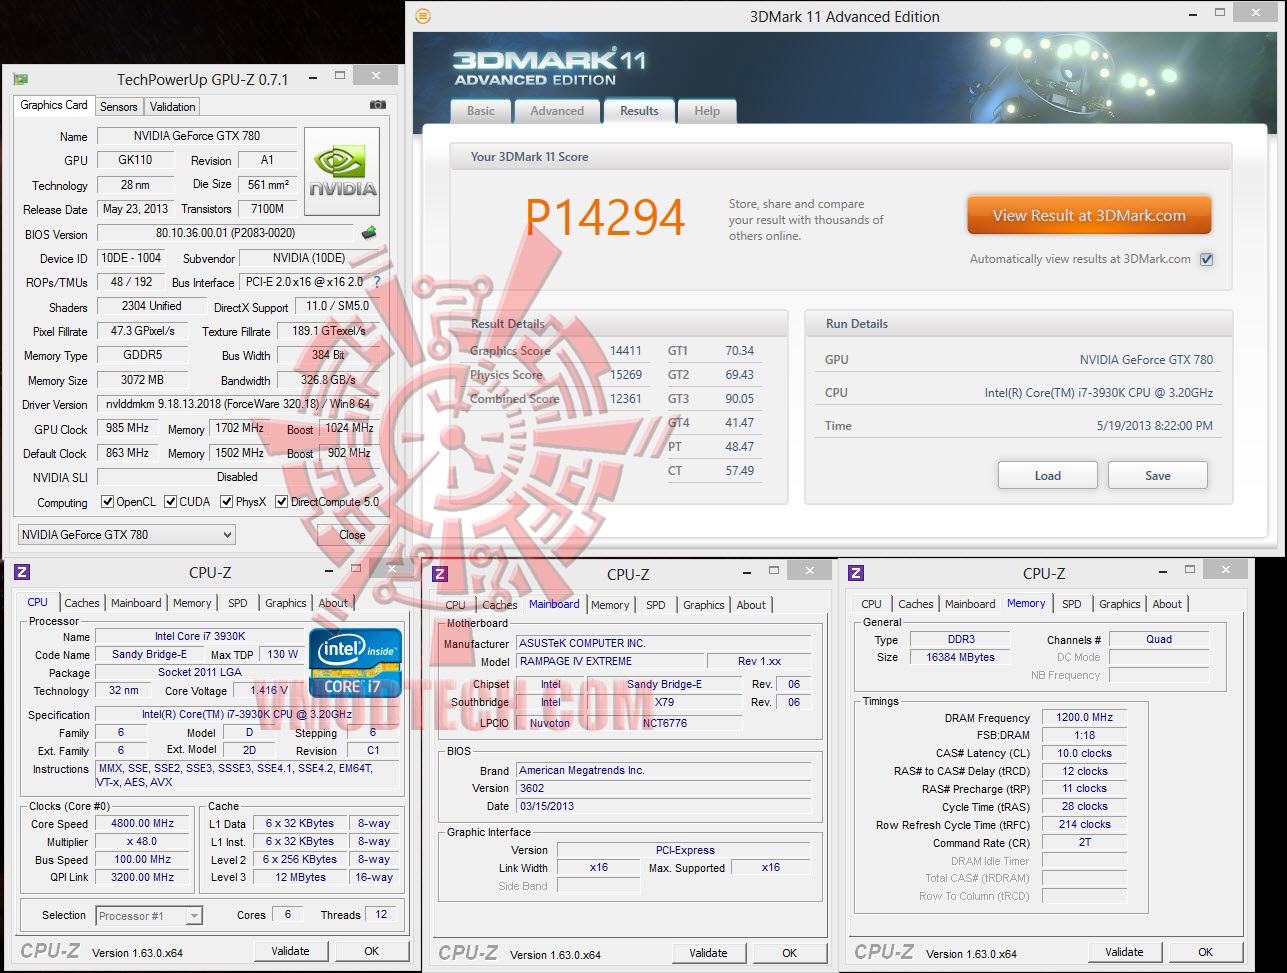Open SPD tab in CPU-Z processor window
The width and height of the screenshot is (1287, 973).
pos(238,603)
